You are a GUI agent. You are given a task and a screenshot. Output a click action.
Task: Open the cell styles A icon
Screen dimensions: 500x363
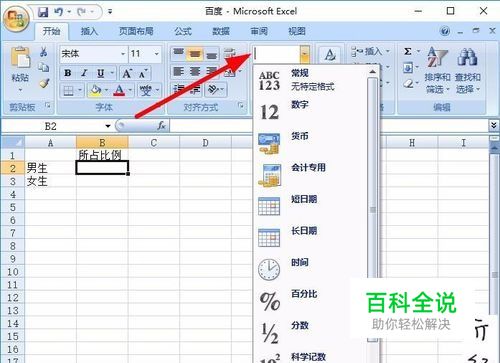pos(329,55)
